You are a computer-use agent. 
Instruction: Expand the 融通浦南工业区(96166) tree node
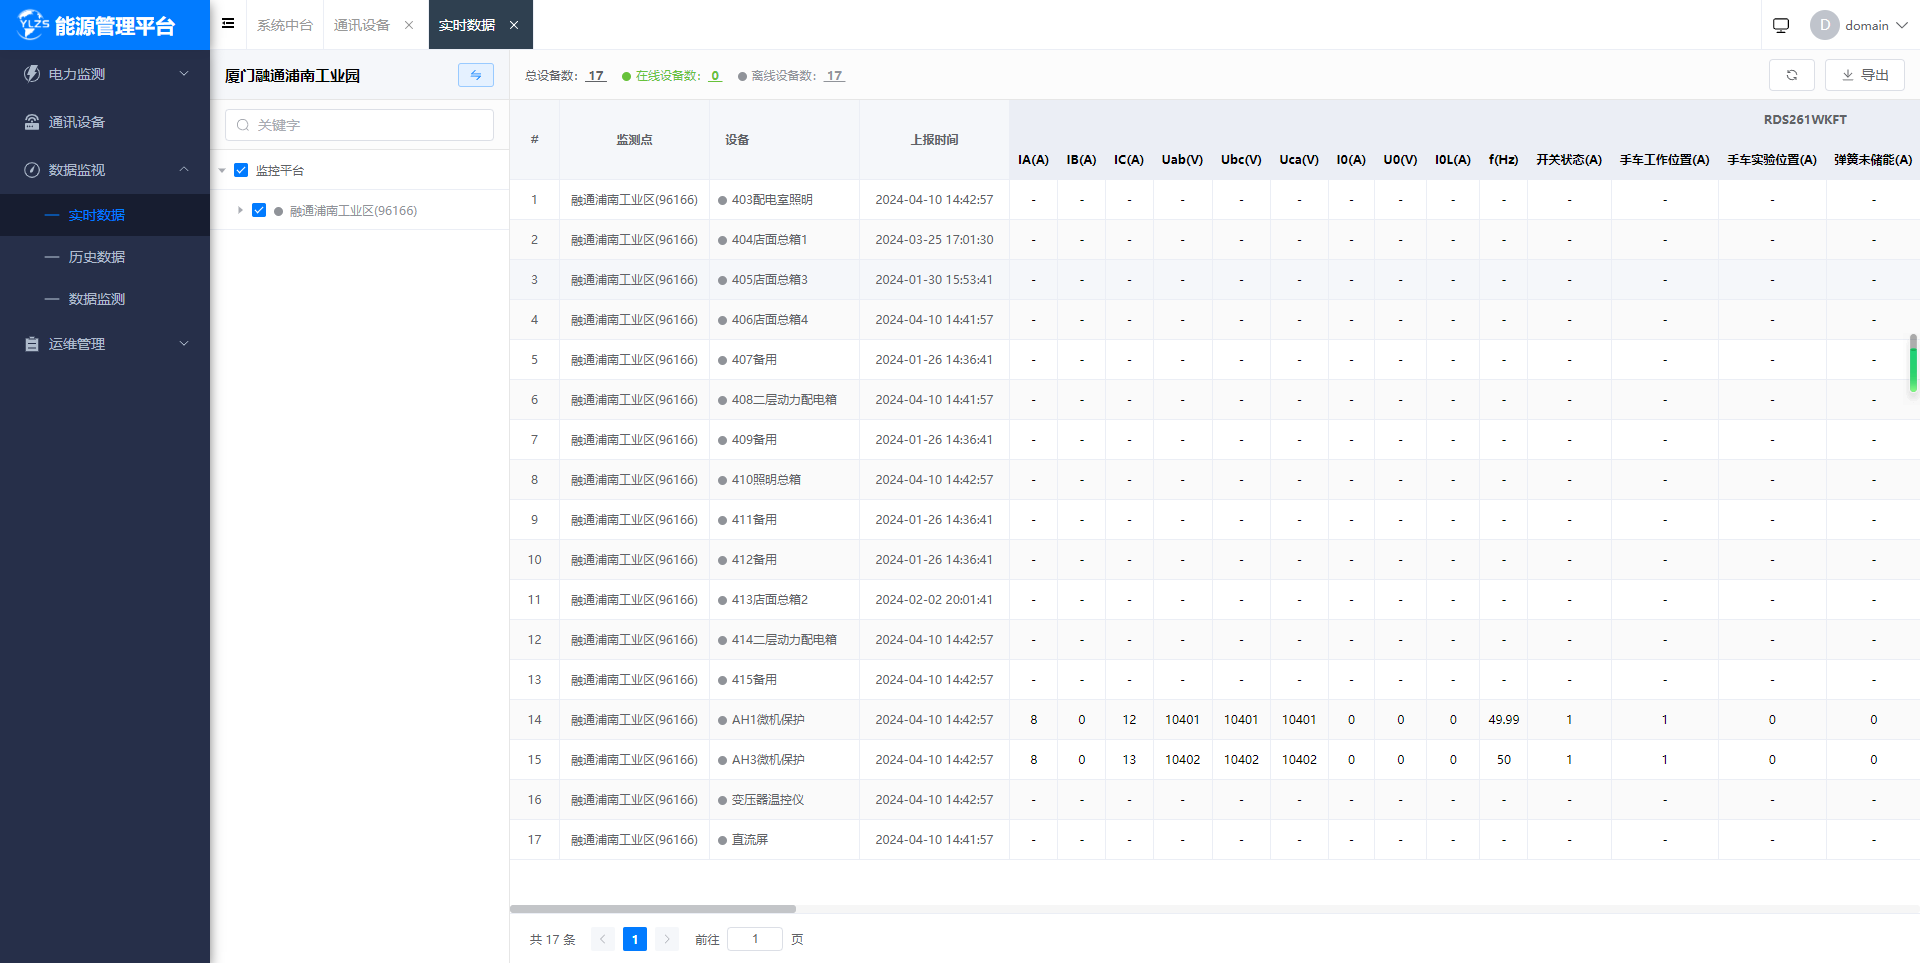coord(240,210)
